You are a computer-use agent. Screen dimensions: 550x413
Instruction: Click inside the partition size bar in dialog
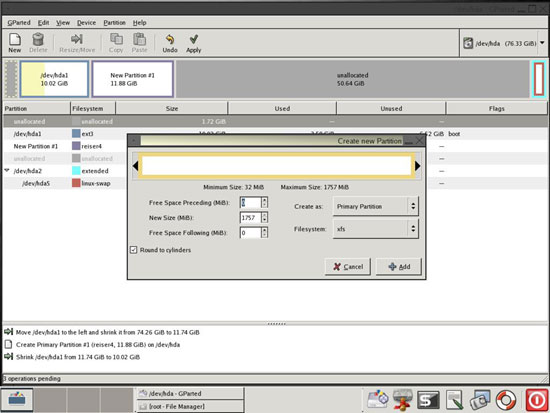pyautogui.click(x=276, y=165)
